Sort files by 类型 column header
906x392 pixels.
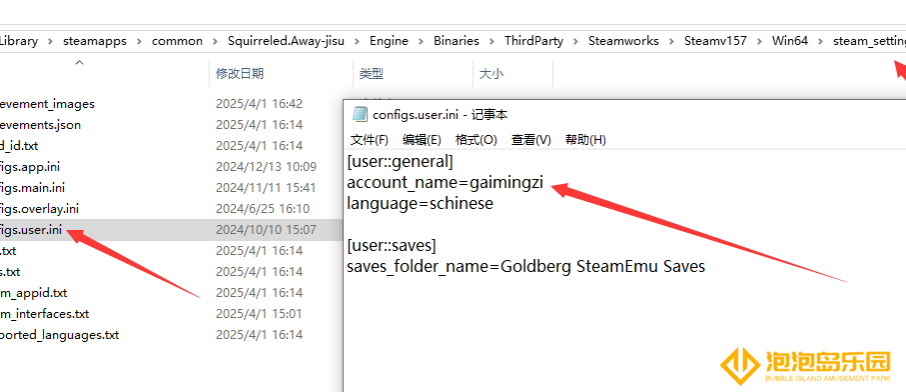(x=371, y=73)
